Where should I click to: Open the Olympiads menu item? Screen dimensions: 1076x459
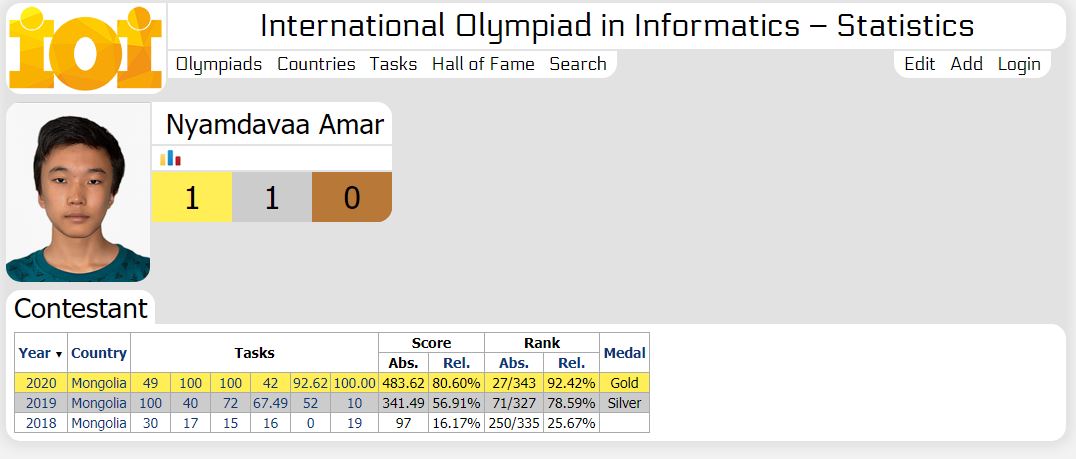click(x=219, y=64)
